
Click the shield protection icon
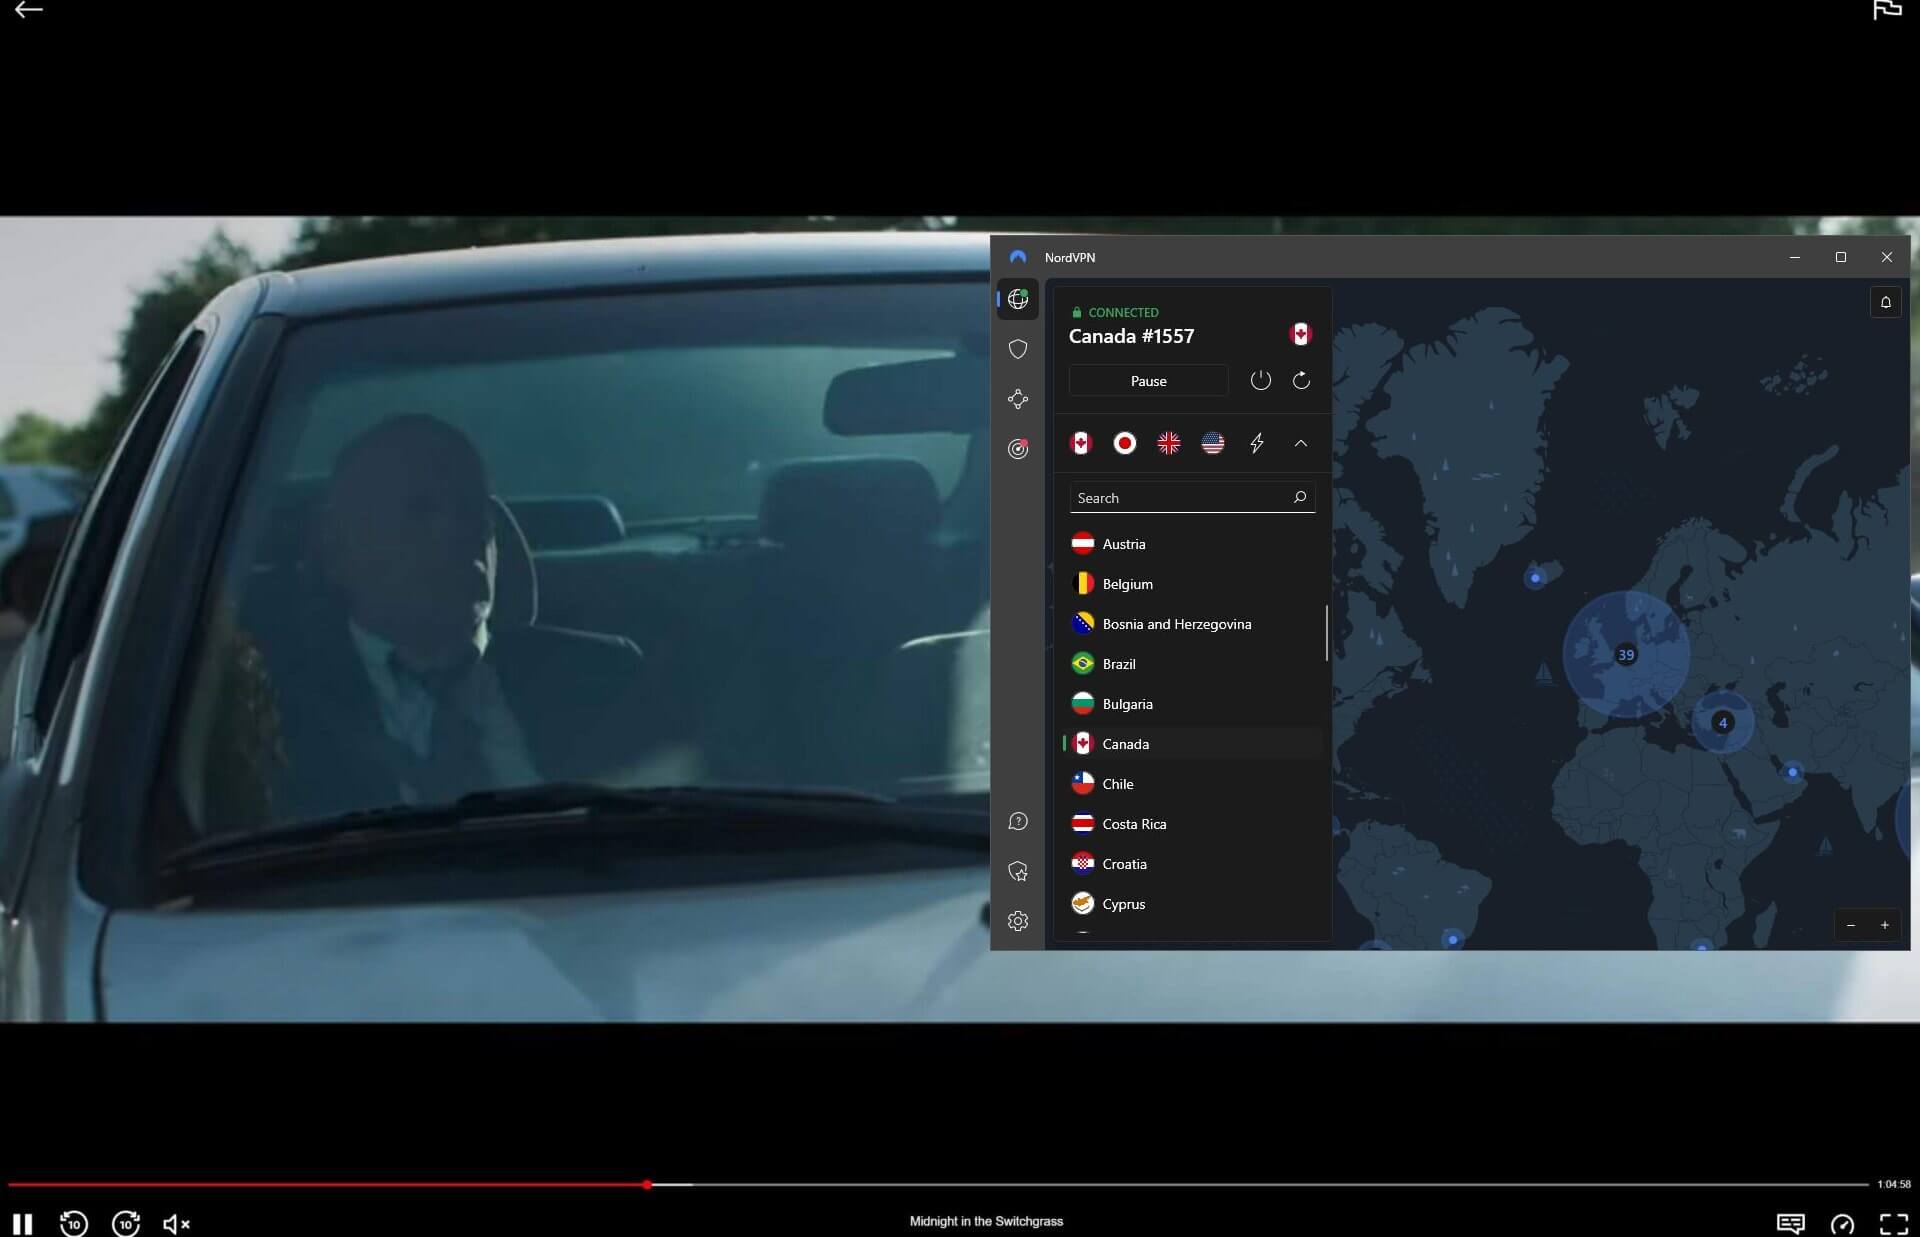point(1017,348)
